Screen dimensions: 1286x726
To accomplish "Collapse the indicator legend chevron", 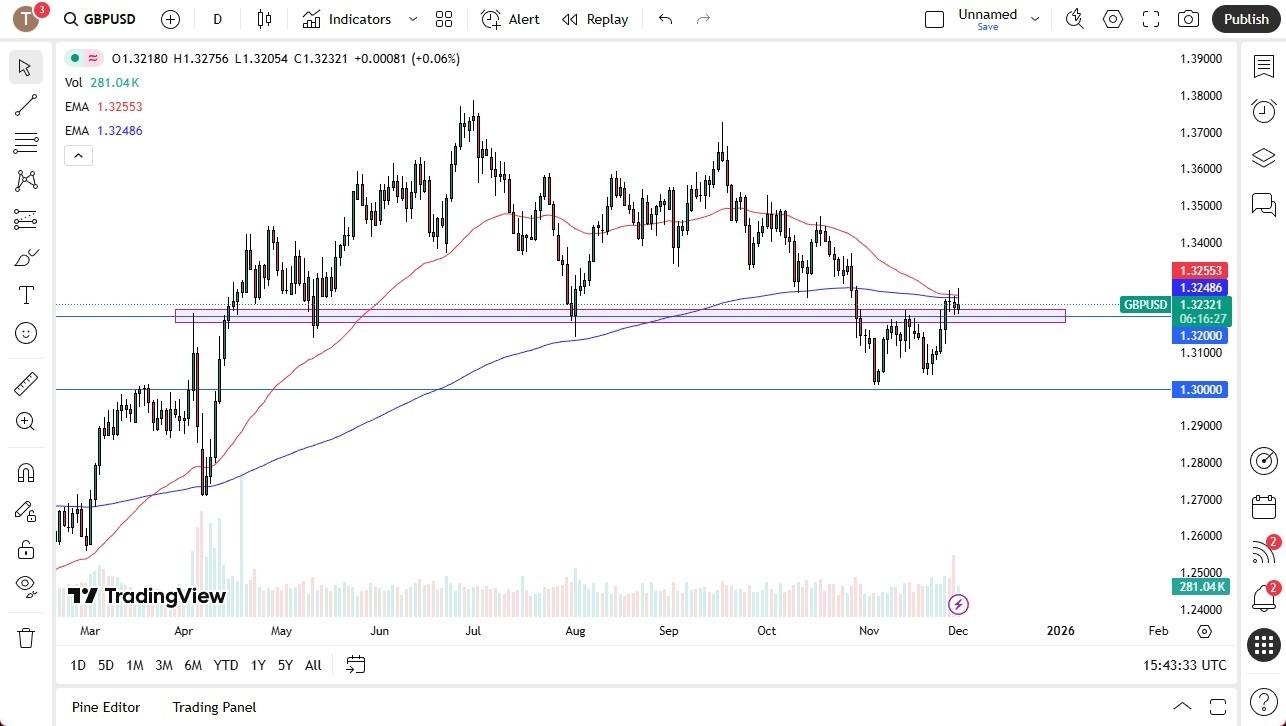I will pos(78,155).
